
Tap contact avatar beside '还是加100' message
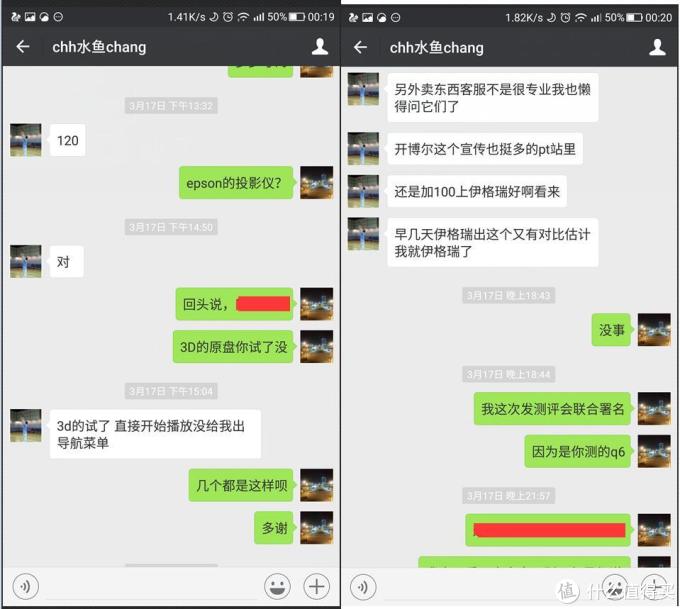pyautogui.click(x=363, y=191)
